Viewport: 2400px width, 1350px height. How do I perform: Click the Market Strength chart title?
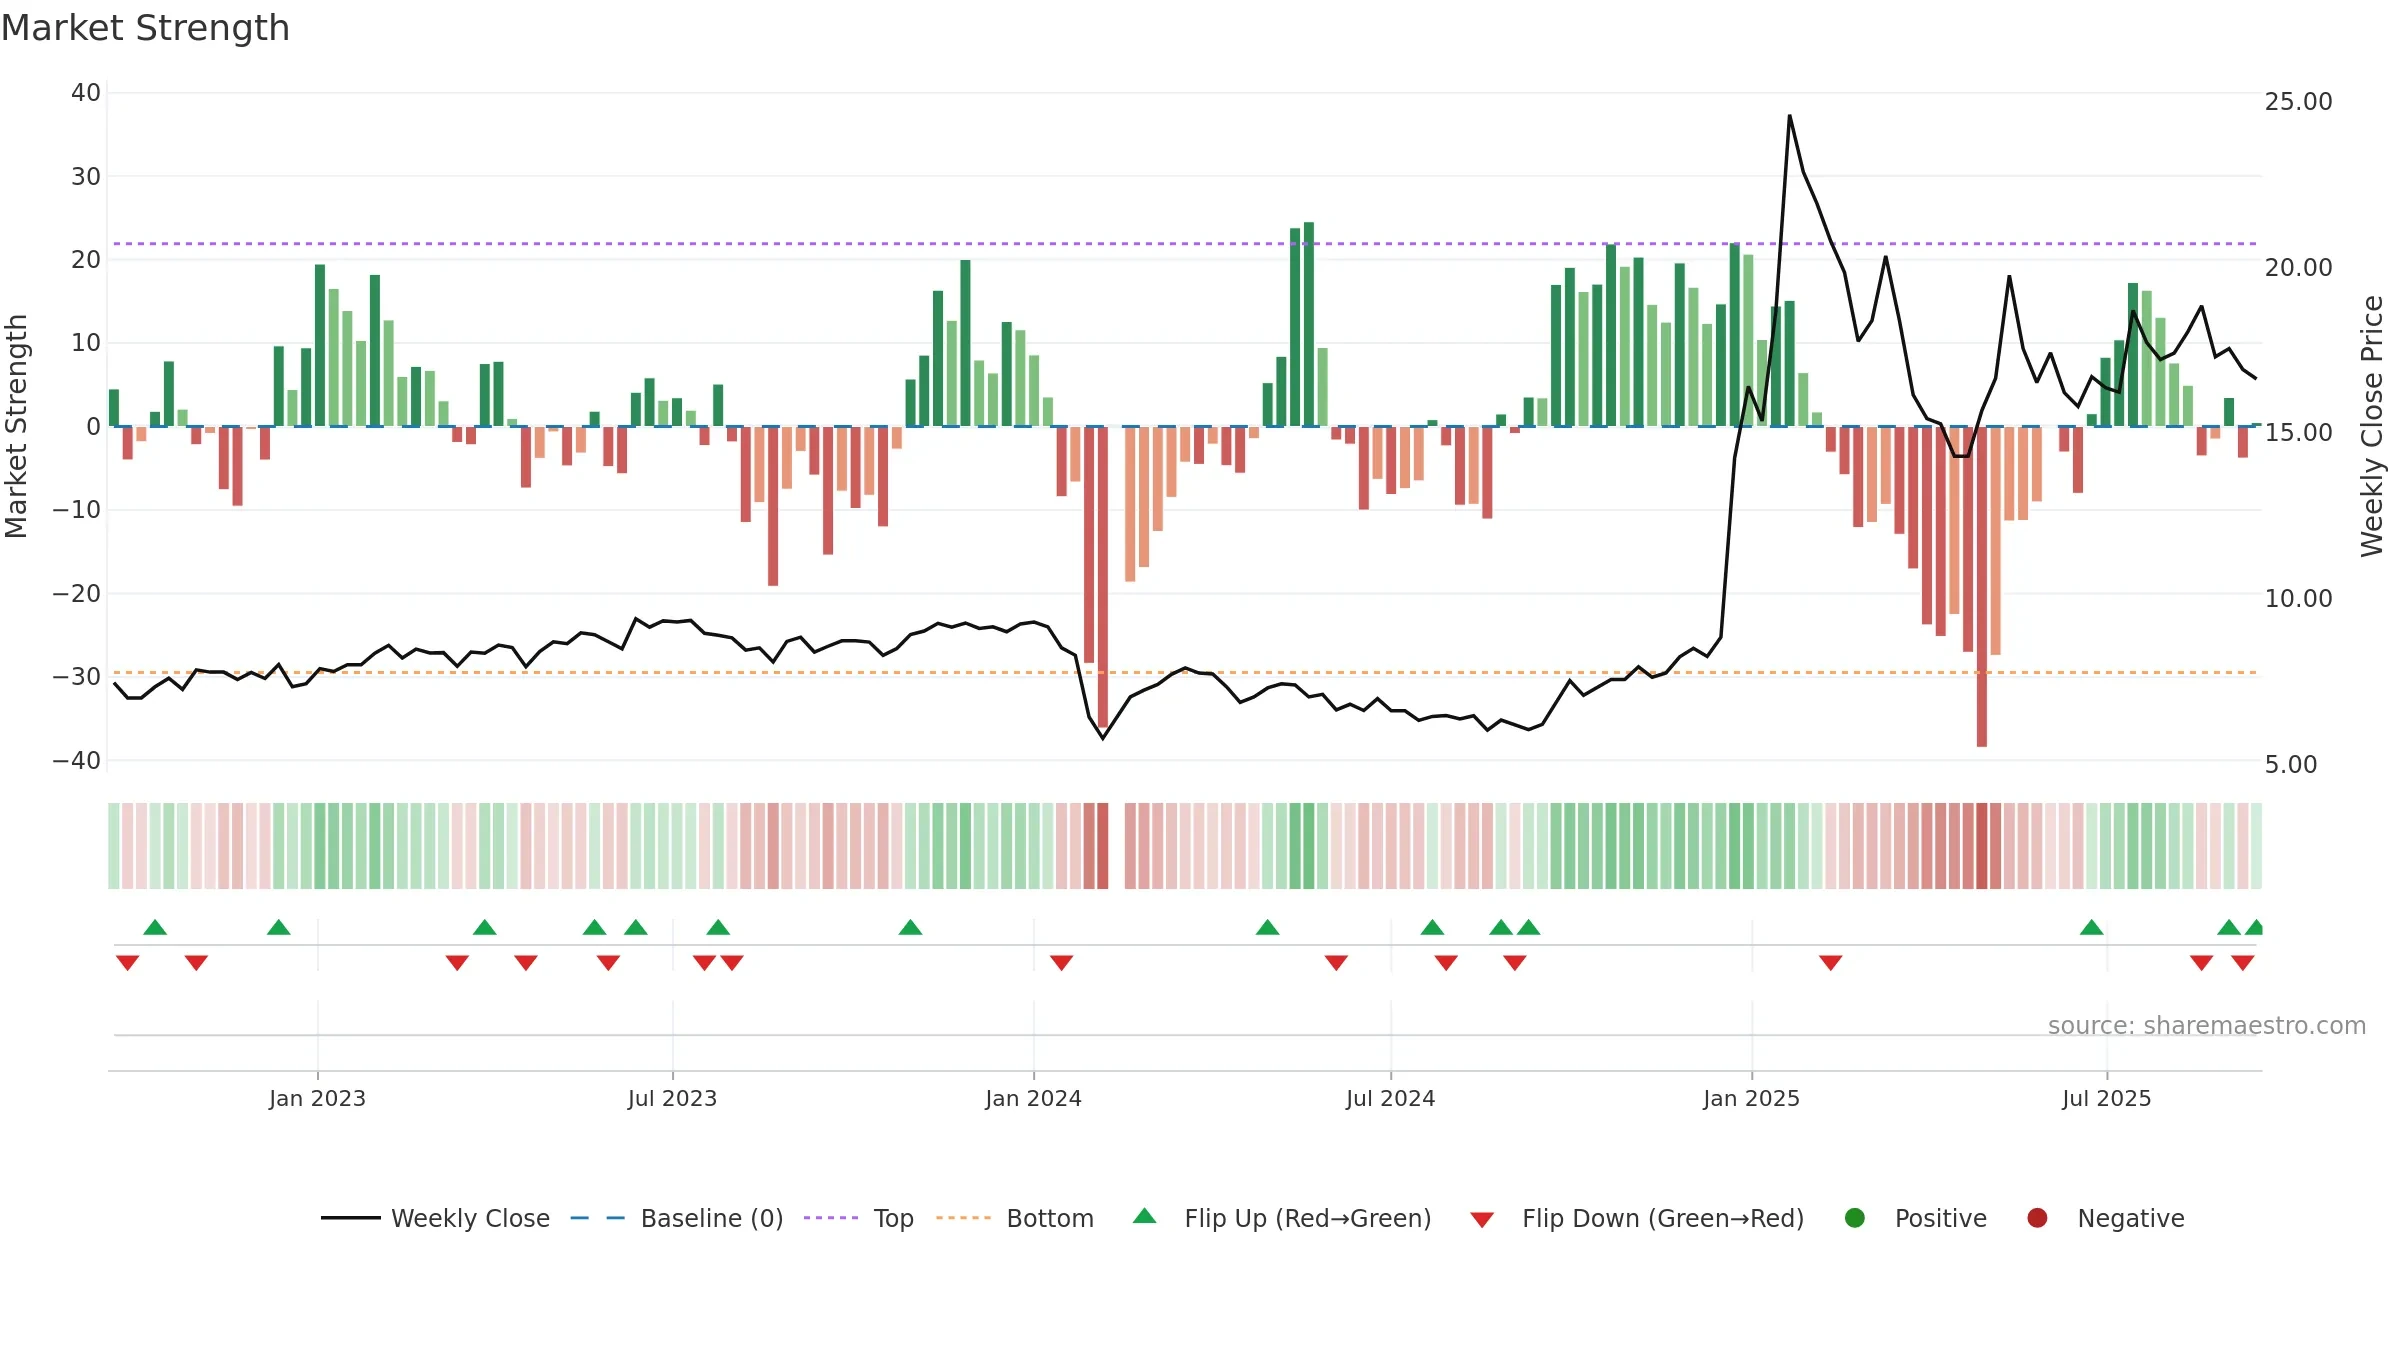[145, 28]
